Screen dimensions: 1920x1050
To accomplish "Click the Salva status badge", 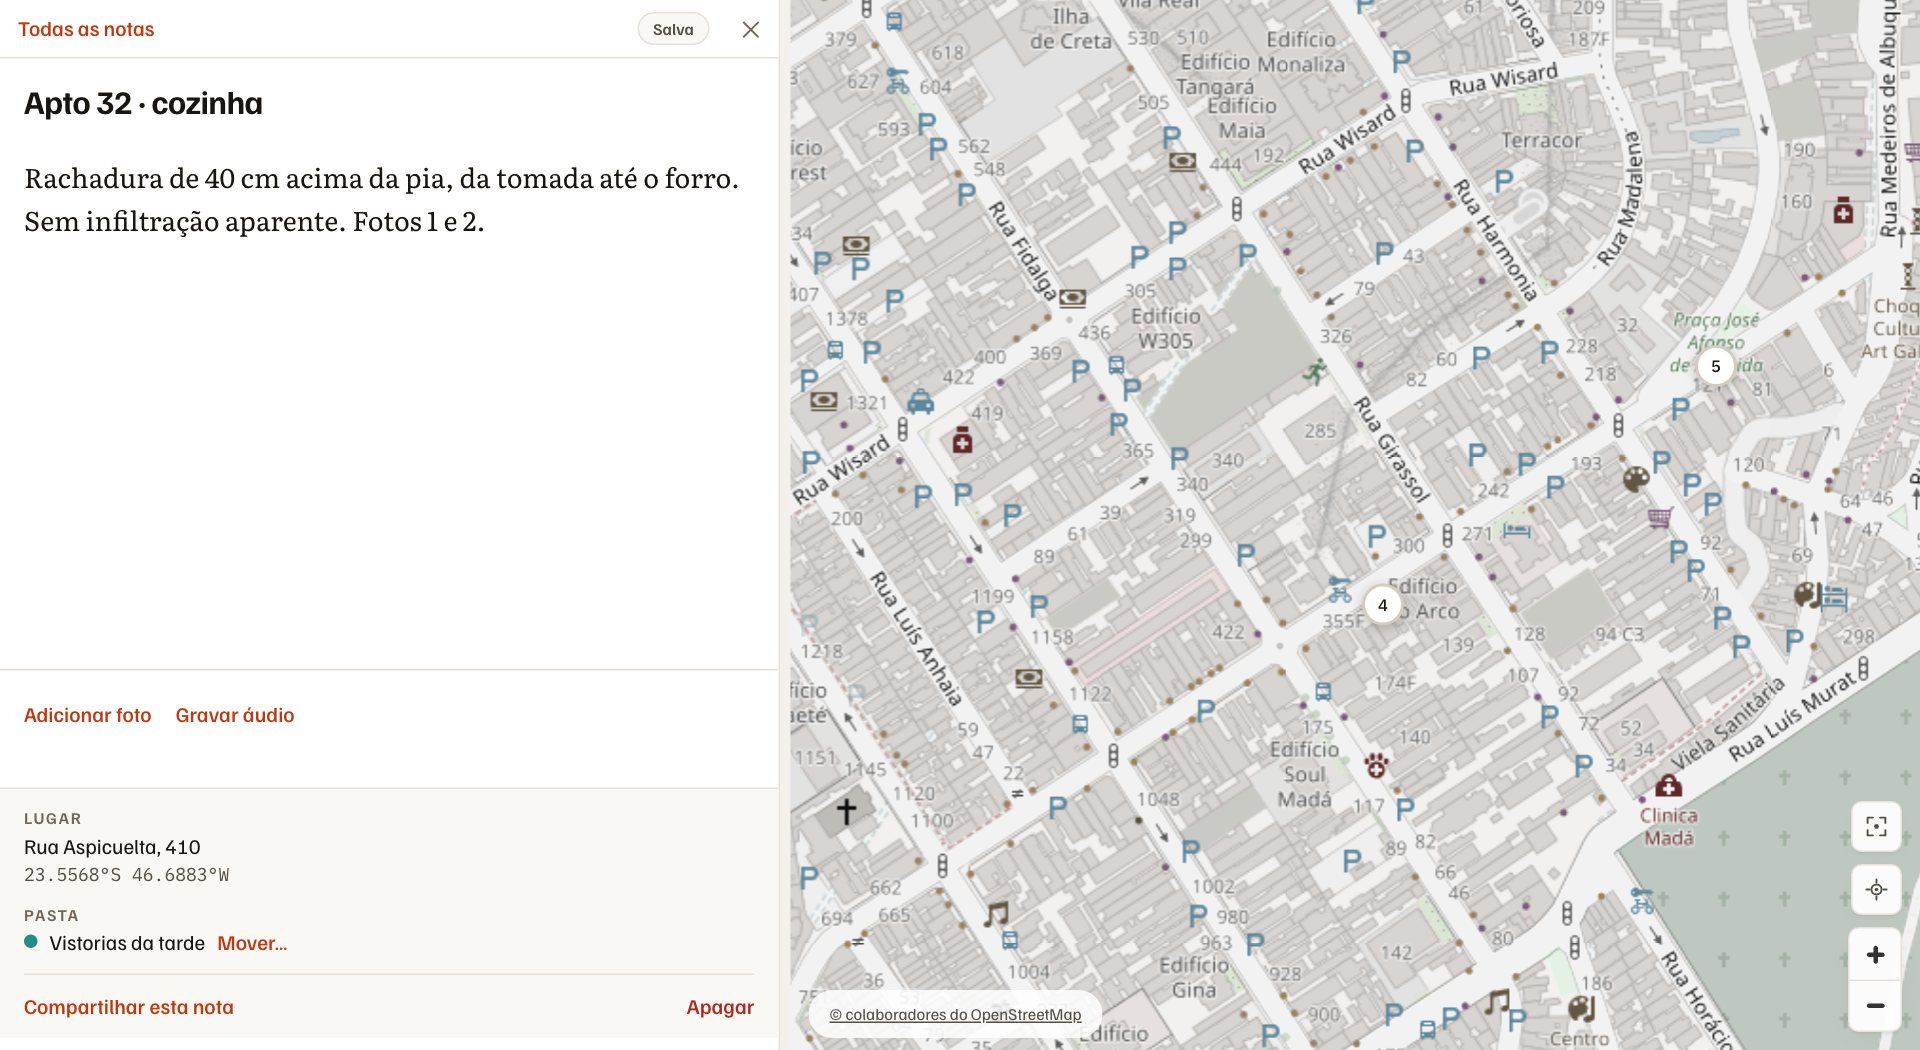I will (673, 30).
